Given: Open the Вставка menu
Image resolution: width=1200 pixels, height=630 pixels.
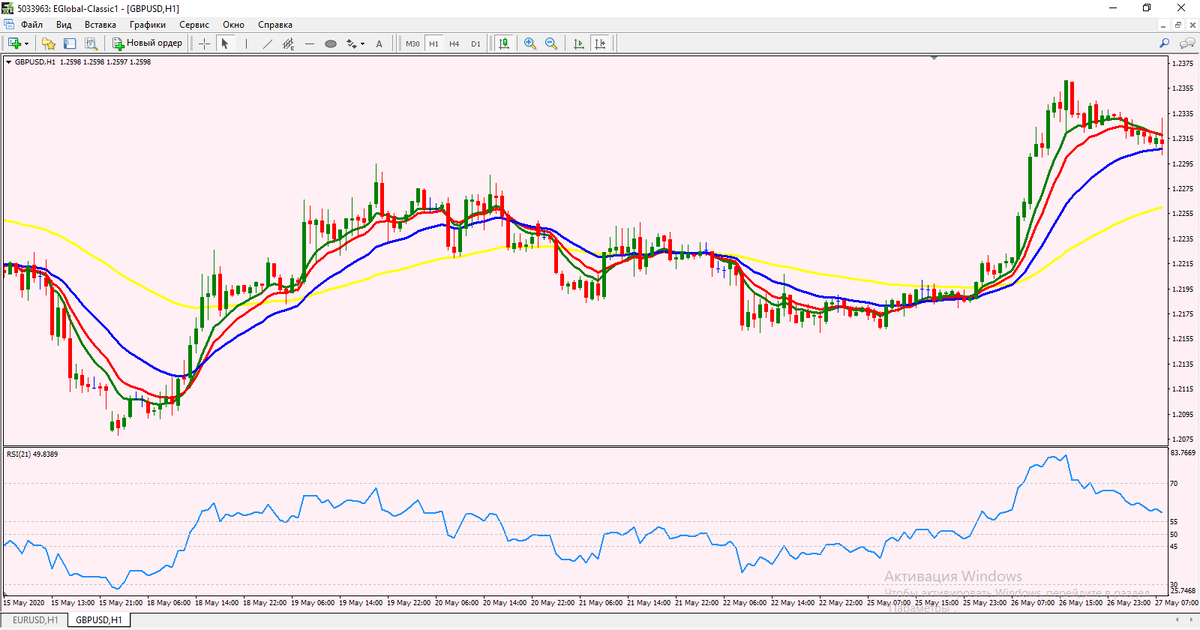Looking at the screenshot, I should 100,24.
